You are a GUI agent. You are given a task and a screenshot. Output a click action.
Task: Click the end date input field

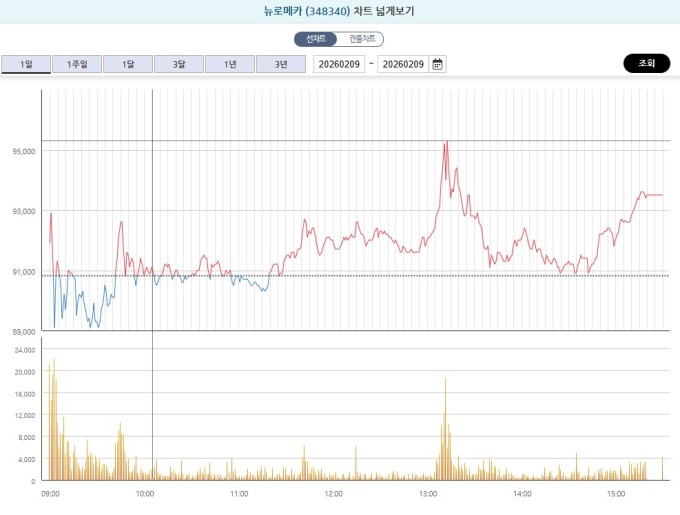tap(403, 64)
